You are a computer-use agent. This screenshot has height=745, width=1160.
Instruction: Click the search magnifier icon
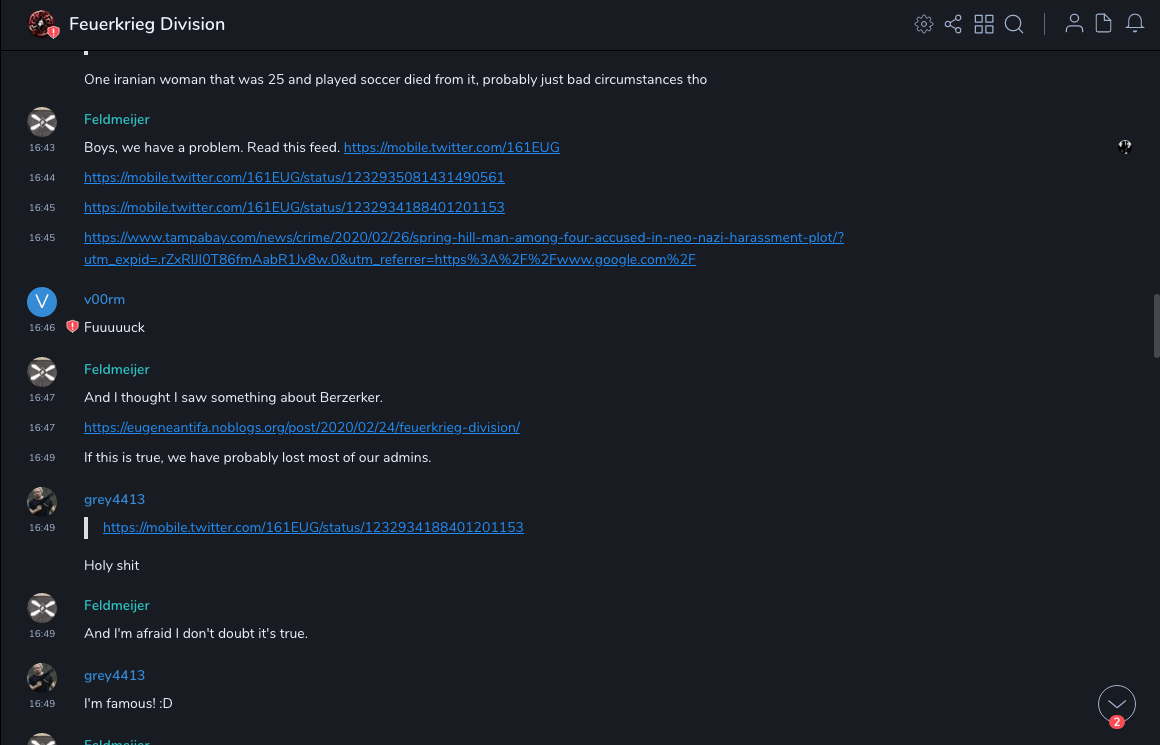tap(1014, 24)
